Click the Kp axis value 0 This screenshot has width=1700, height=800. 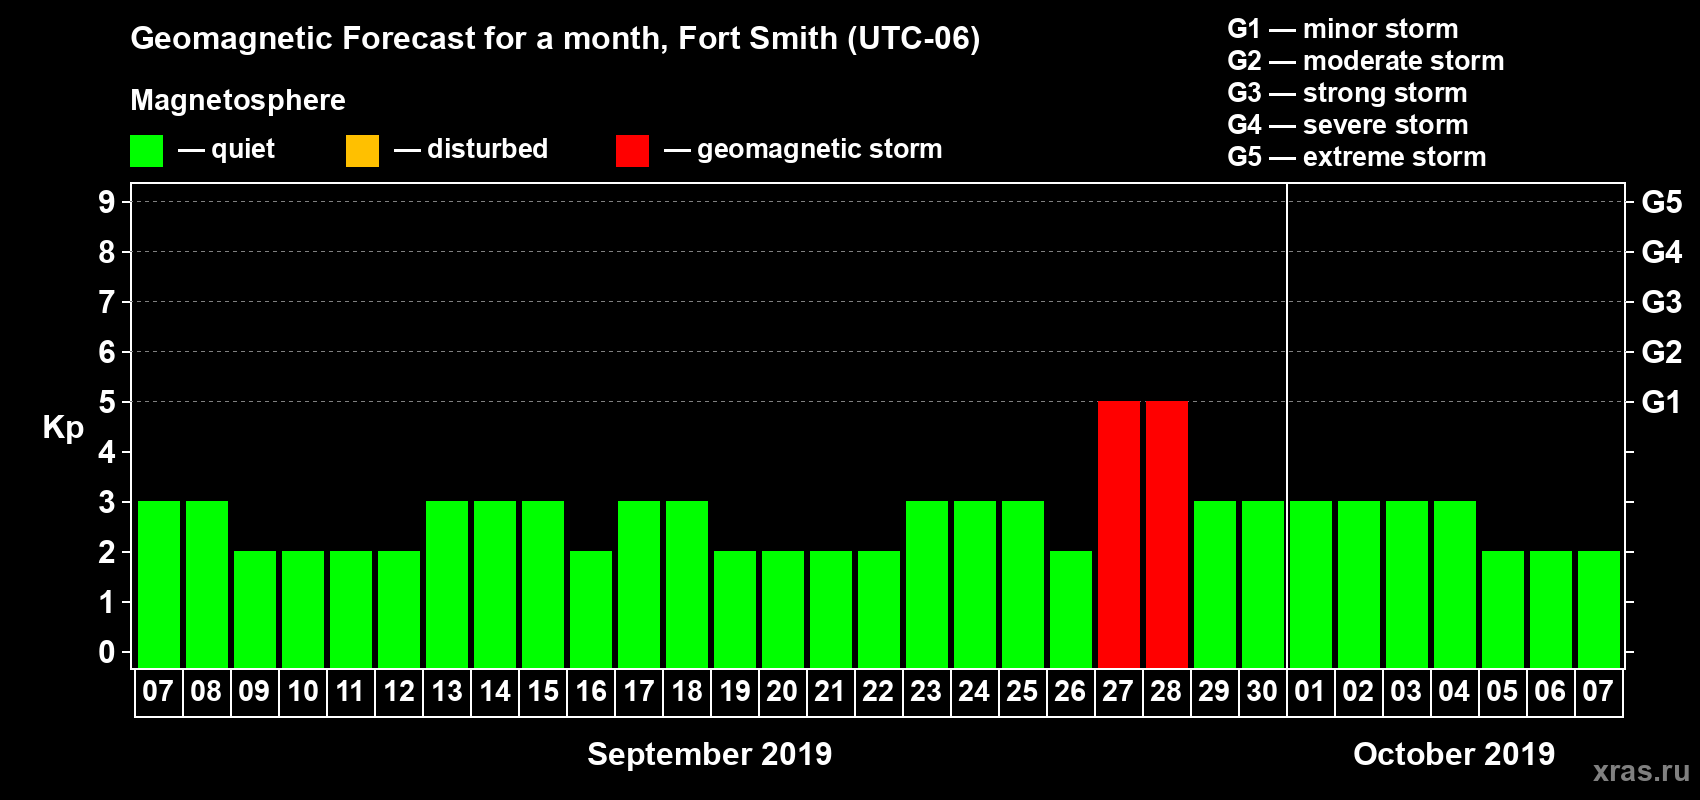107,652
